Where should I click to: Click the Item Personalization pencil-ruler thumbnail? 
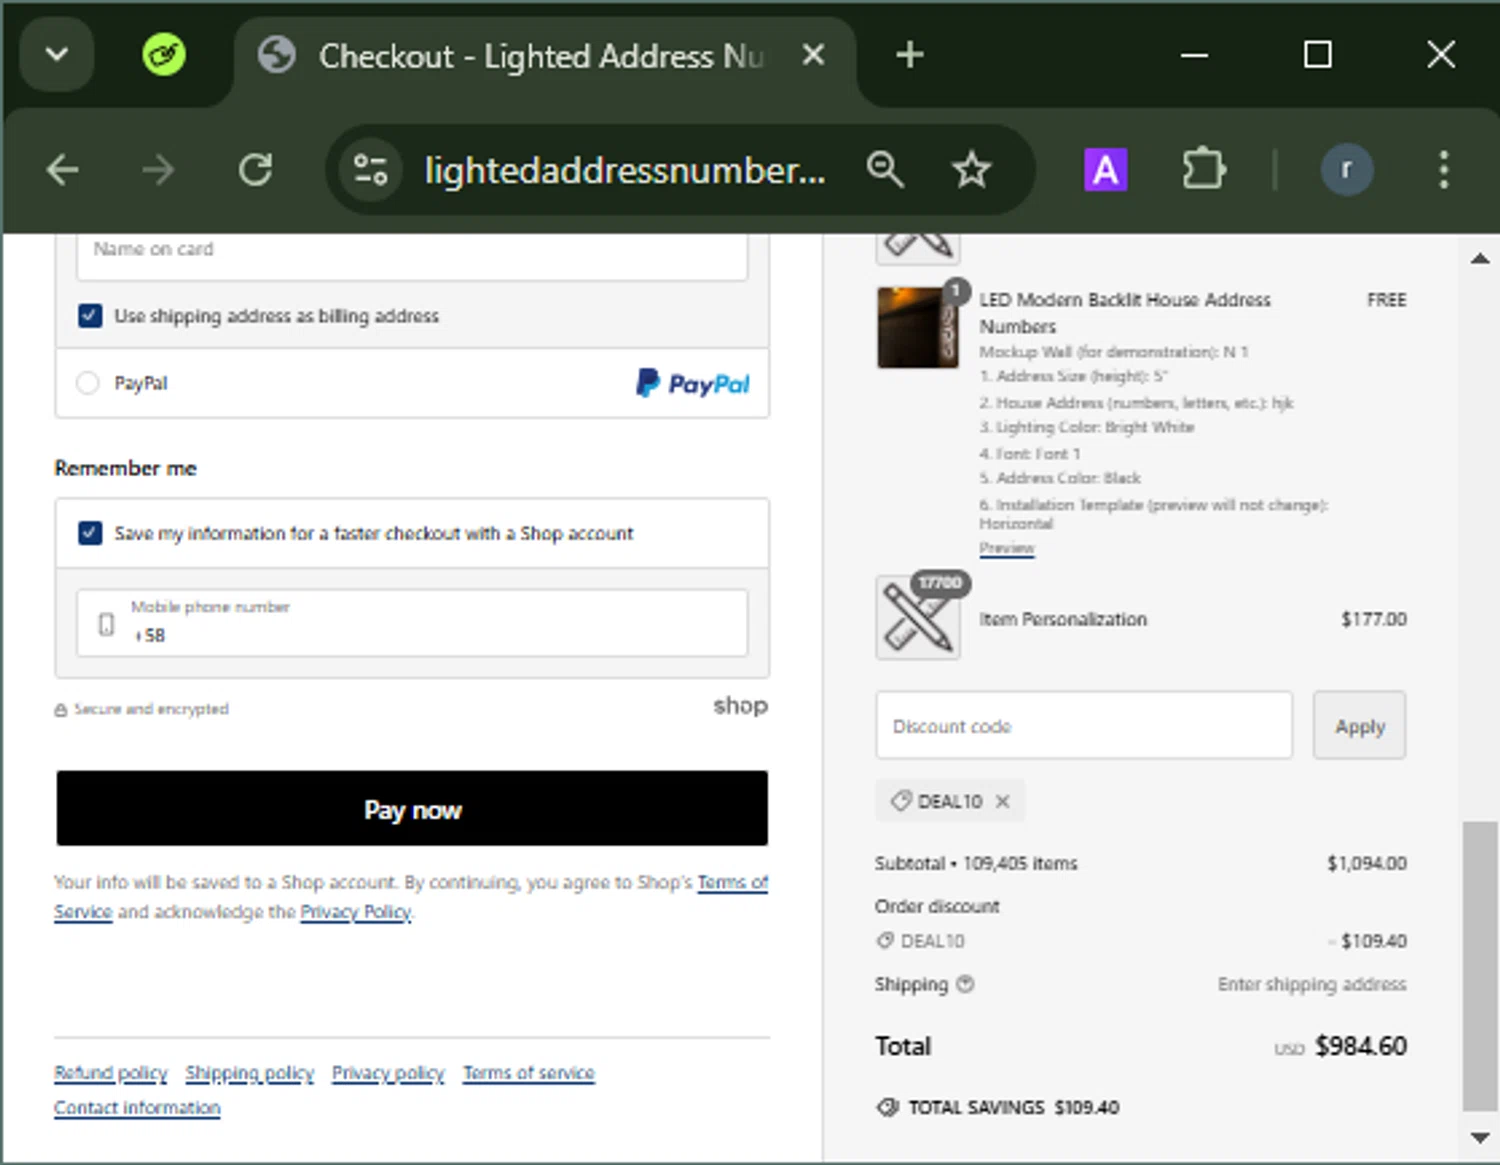[x=917, y=617]
